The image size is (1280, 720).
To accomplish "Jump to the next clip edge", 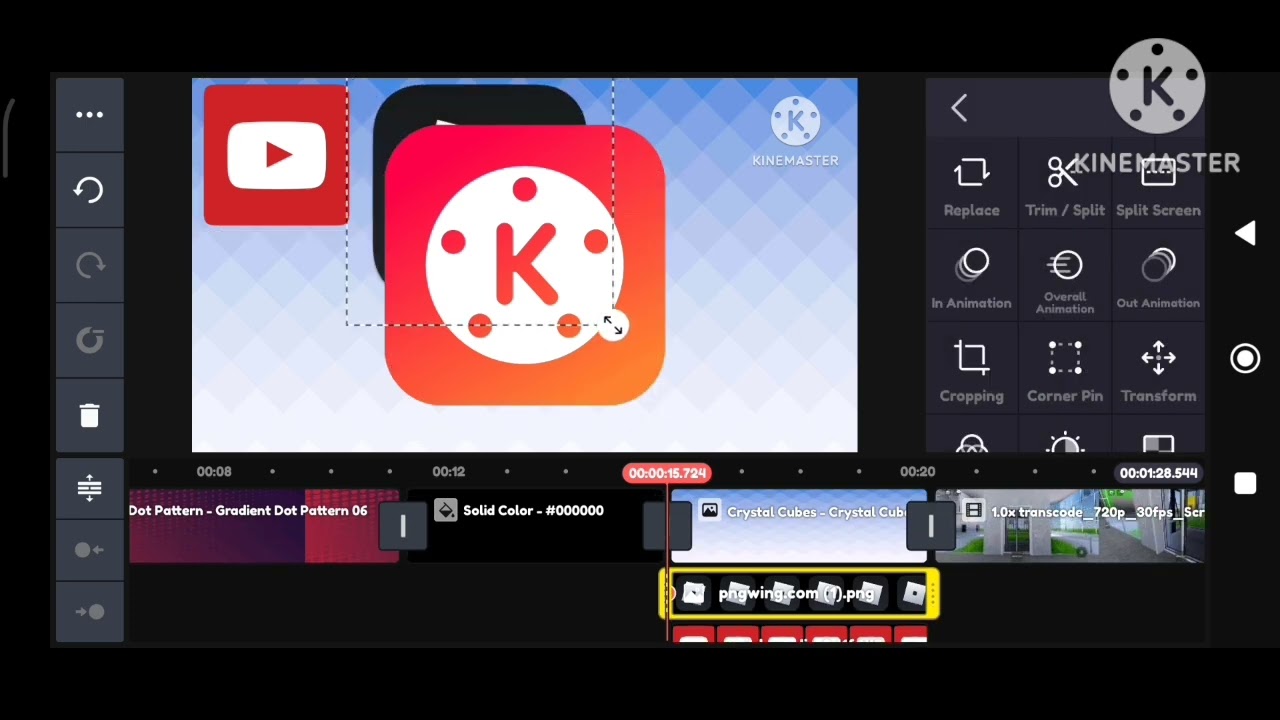I will [x=90, y=611].
